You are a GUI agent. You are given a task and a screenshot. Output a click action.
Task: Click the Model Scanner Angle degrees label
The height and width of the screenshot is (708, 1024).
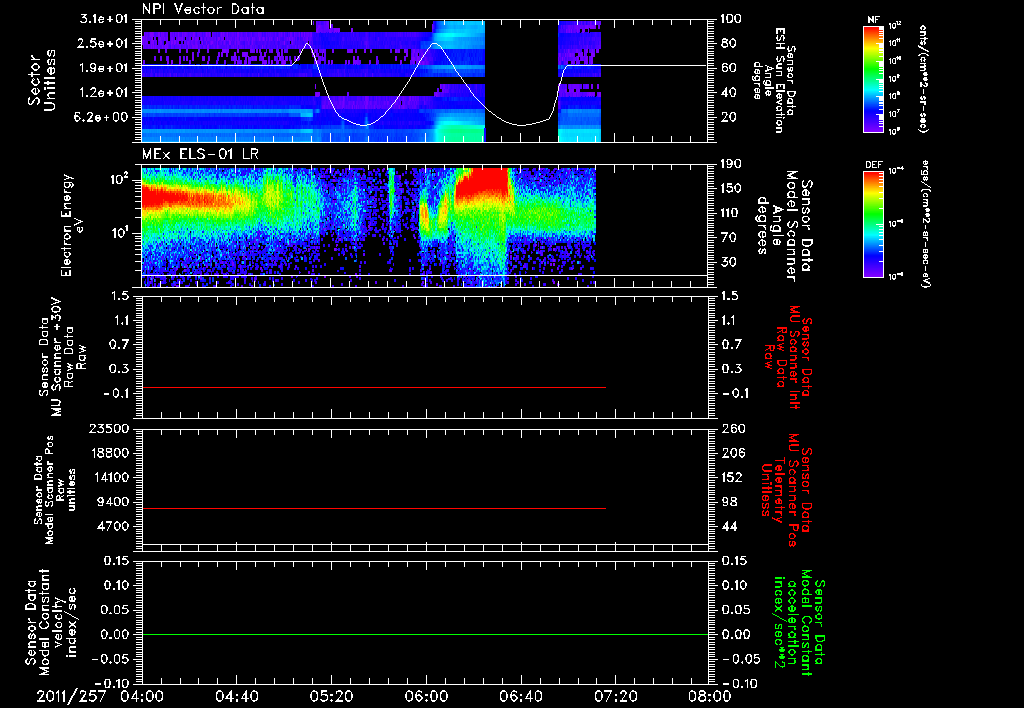(x=784, y=225)
